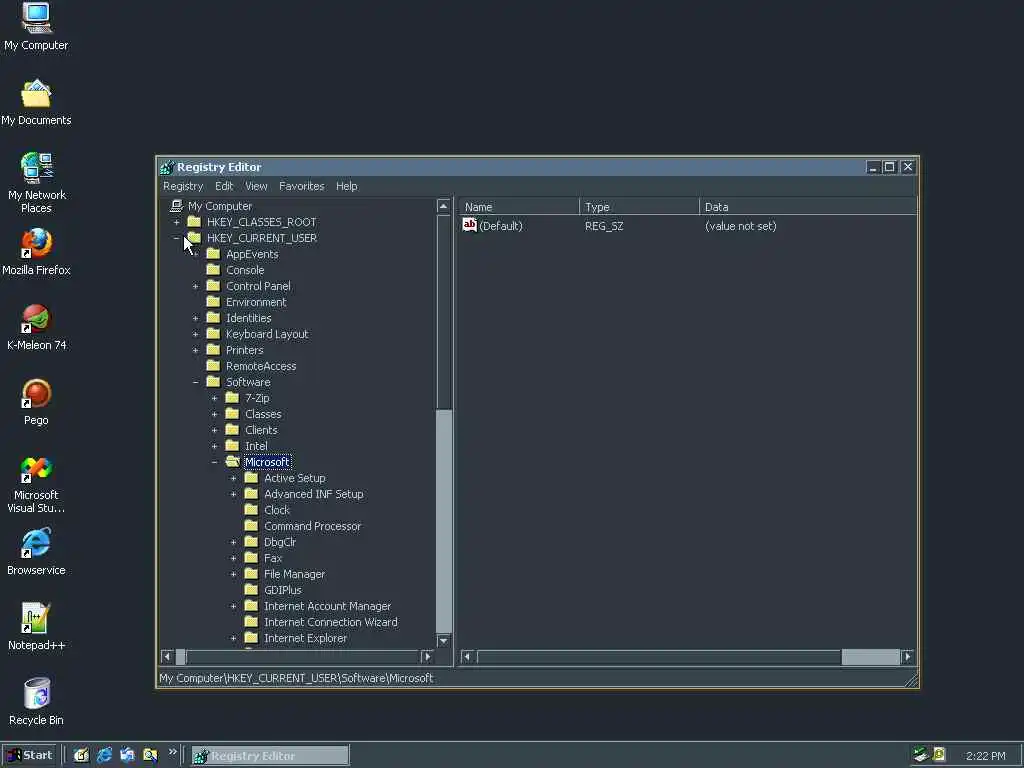Select the Internet Connection Wizard key

pos(330,622)
